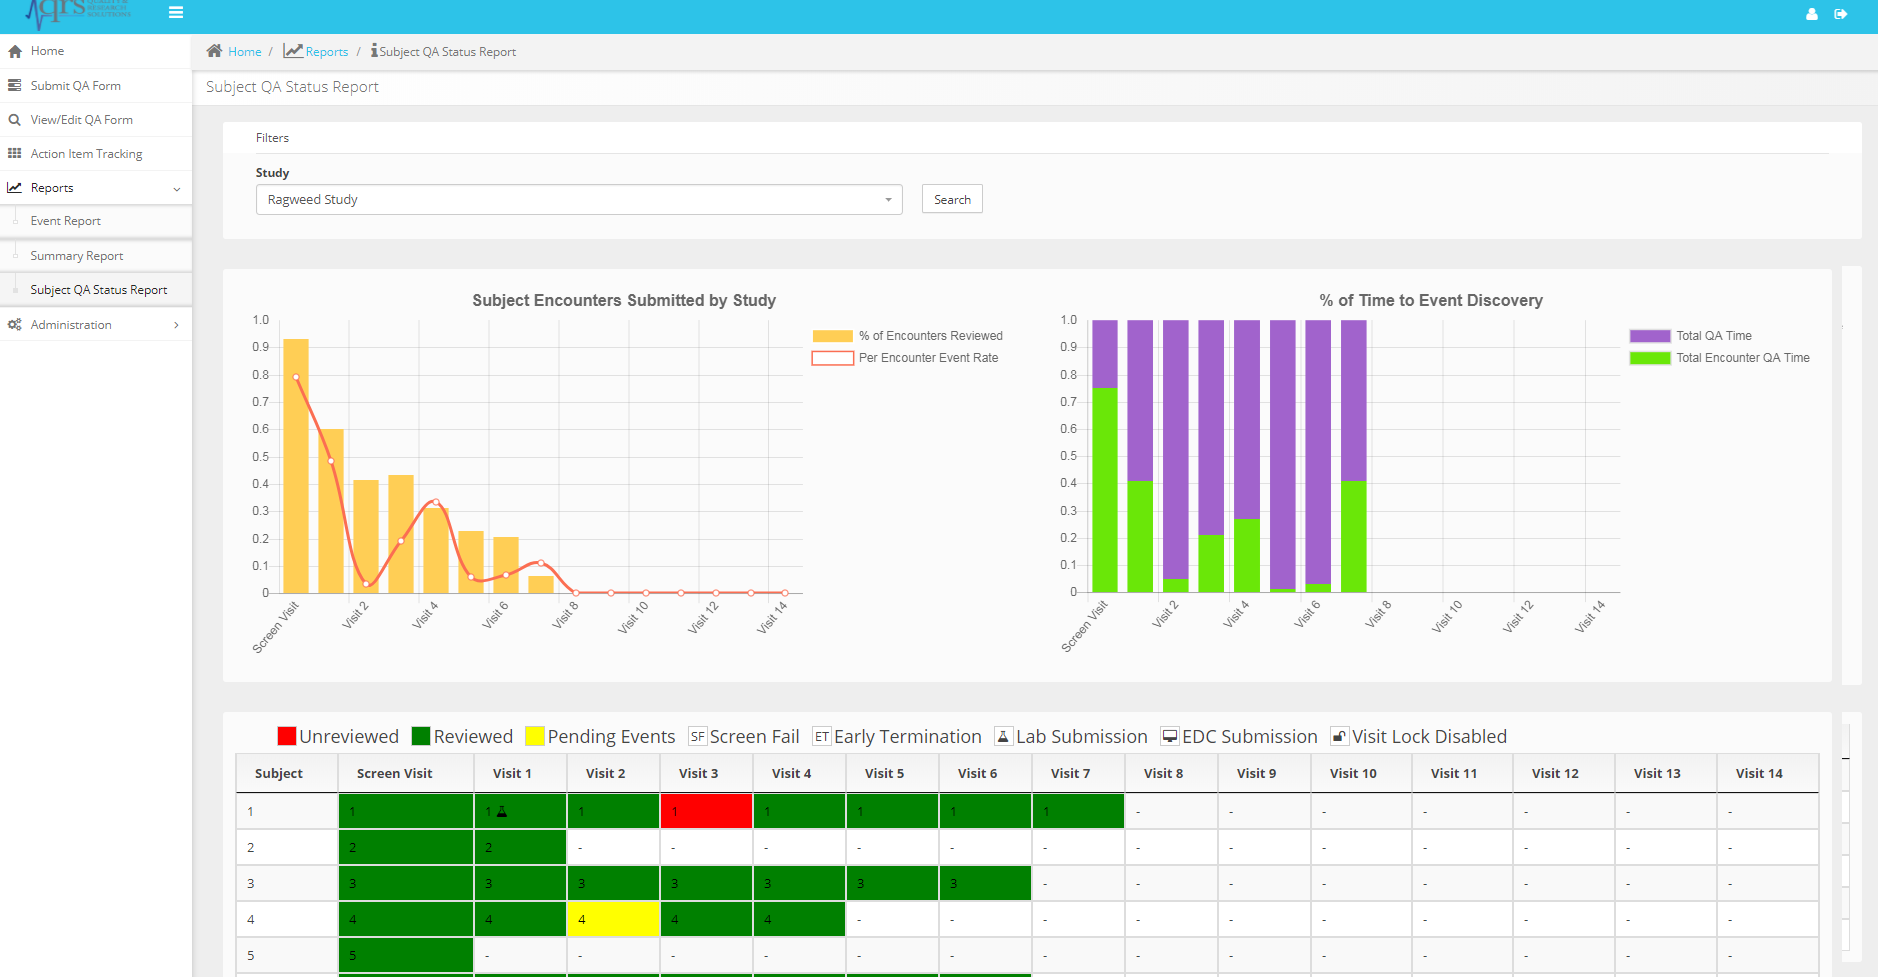Toggle the 'Per Encounter Event Rate' legend series

coord(928,358)
